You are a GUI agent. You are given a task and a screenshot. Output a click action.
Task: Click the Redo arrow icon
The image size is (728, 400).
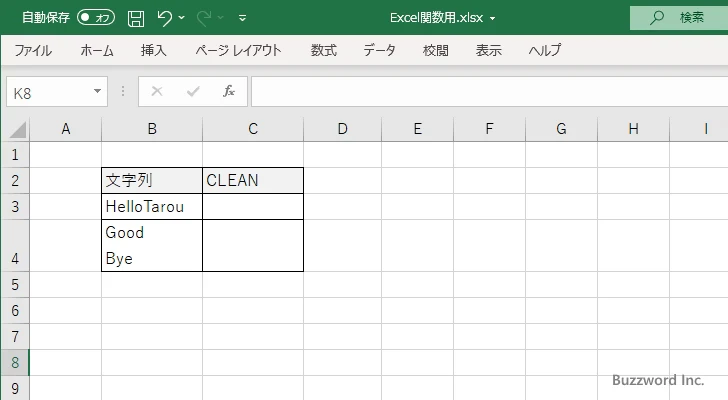point(203,18)
